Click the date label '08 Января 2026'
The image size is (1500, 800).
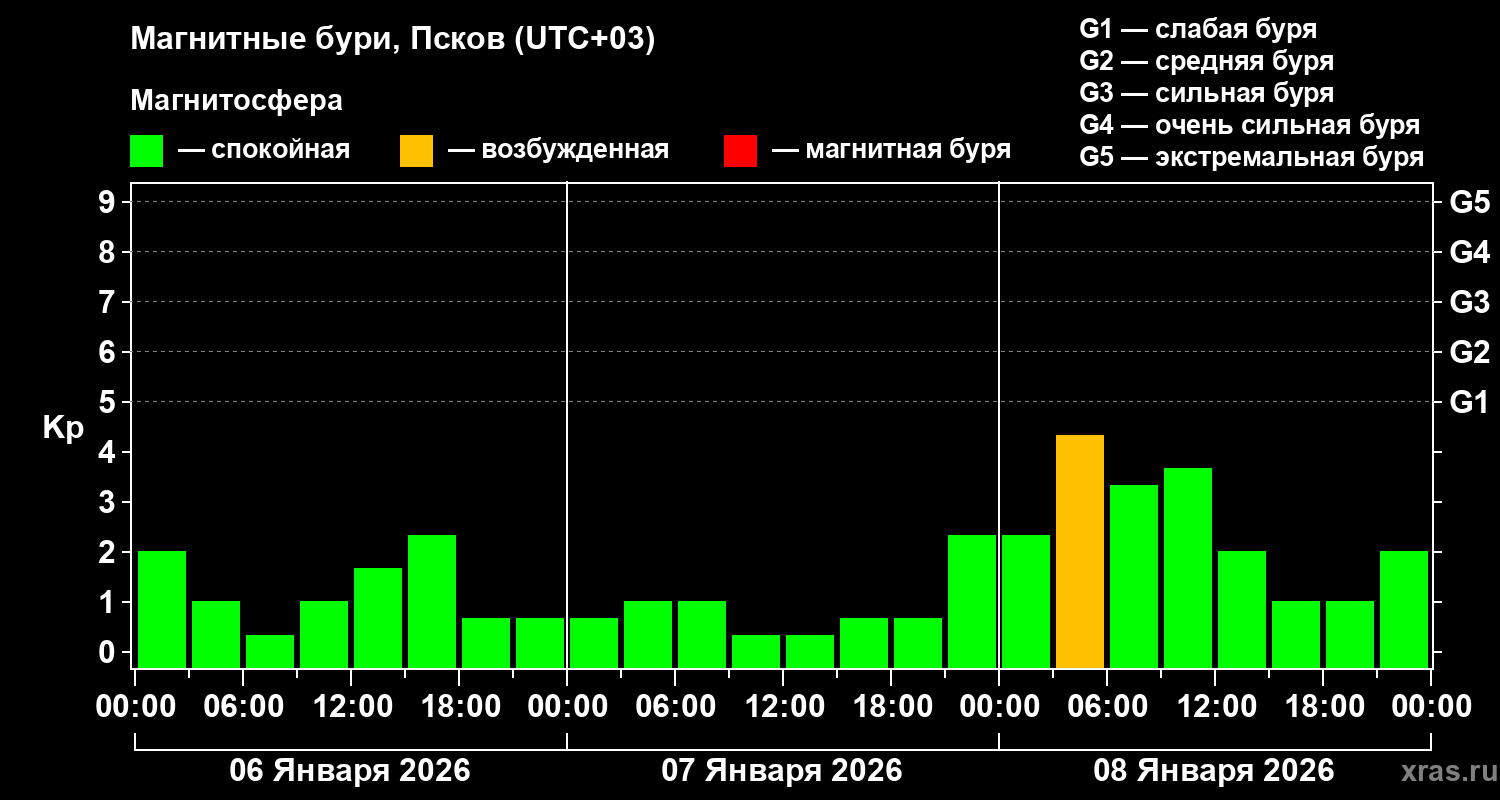coord(1214,771)
